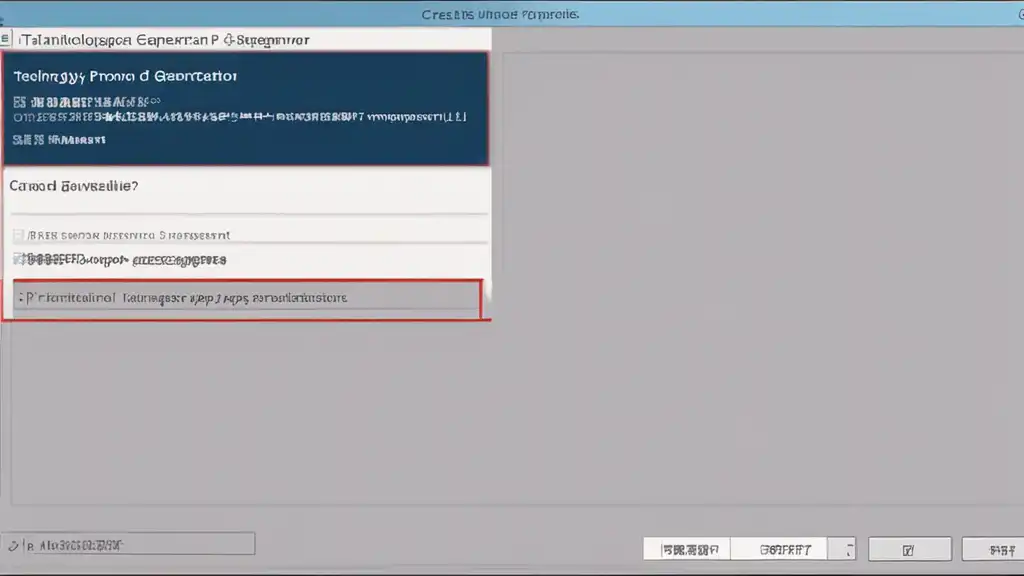Tick the checkbox in the bold dark-text row
The width and height of the screenshot is (1024, 576).
point(18,259)
